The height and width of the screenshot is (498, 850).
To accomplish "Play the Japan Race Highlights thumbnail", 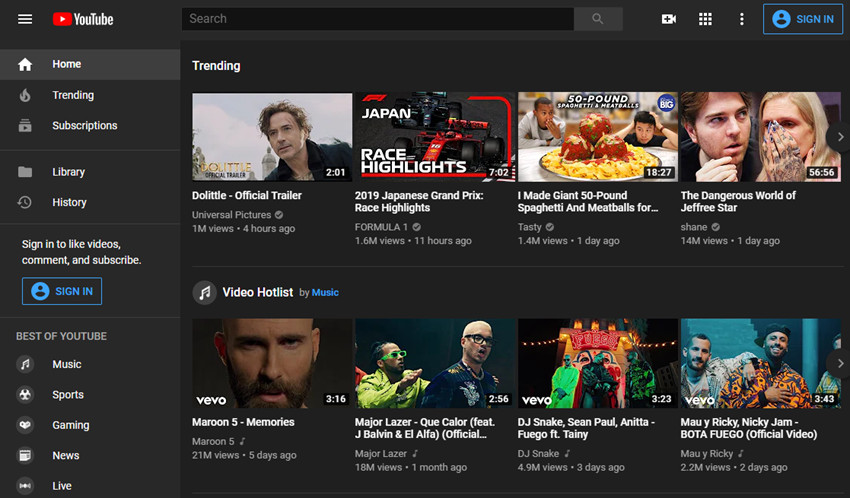I will (435, 137).
